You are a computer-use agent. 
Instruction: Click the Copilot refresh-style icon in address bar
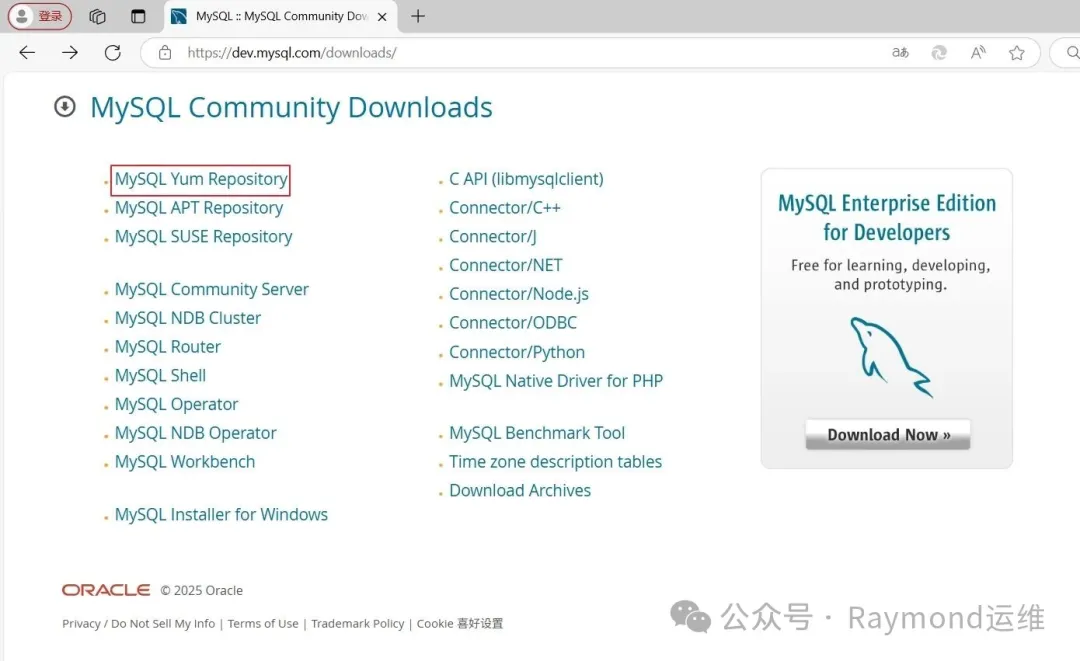coord(939,52)
